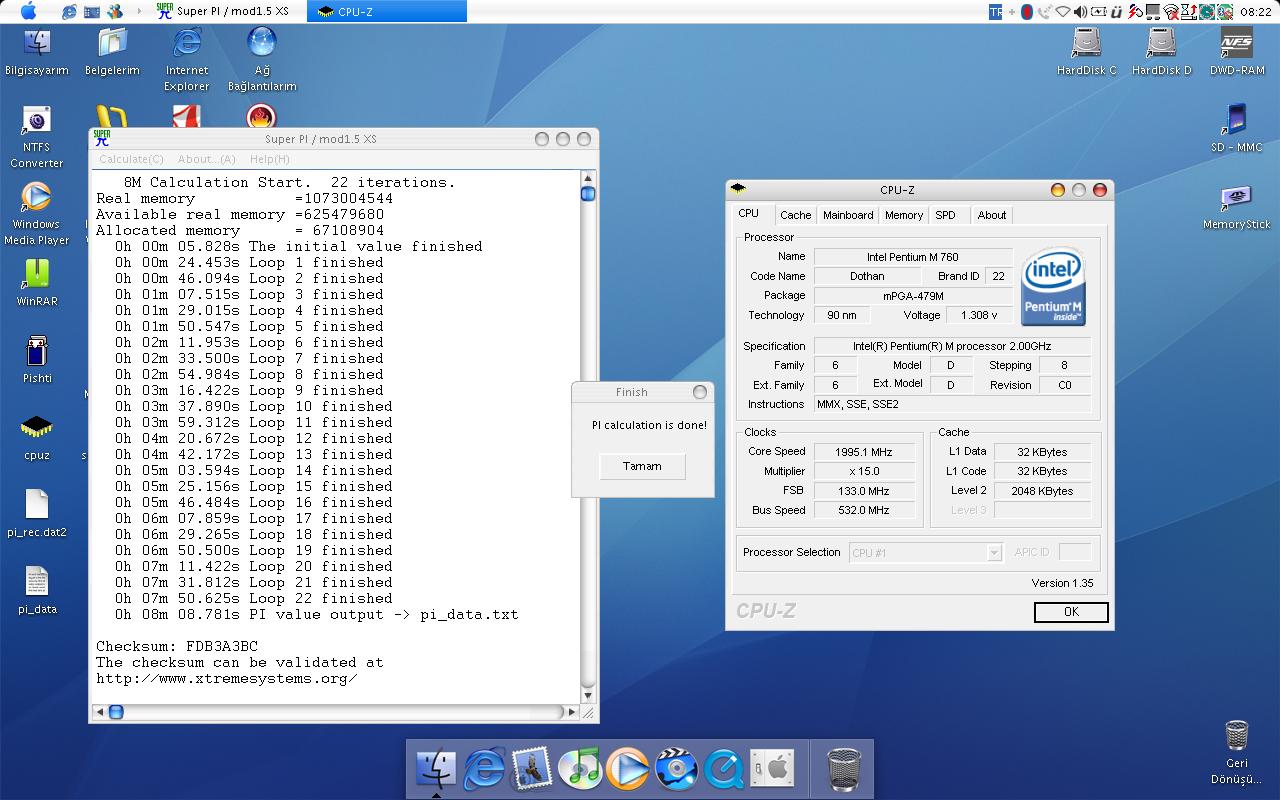The image size is (1280, 800).
Task: Open cpuz desktop shortcut
Action: point(36,437)
